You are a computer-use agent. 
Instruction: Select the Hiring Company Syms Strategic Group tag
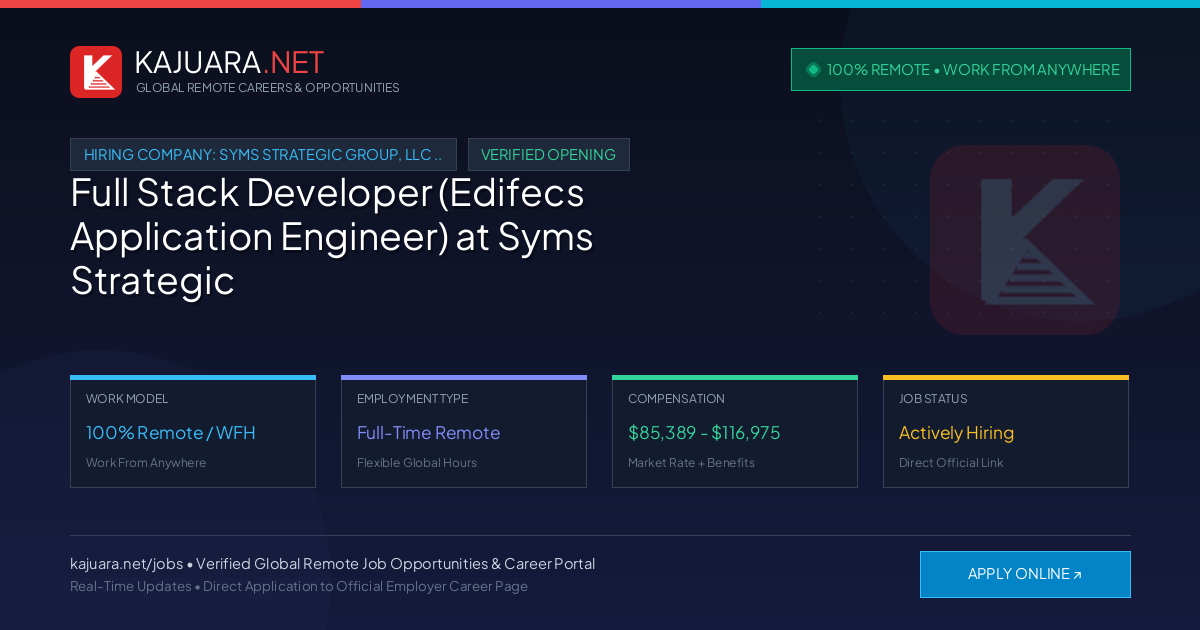(263, 154)
